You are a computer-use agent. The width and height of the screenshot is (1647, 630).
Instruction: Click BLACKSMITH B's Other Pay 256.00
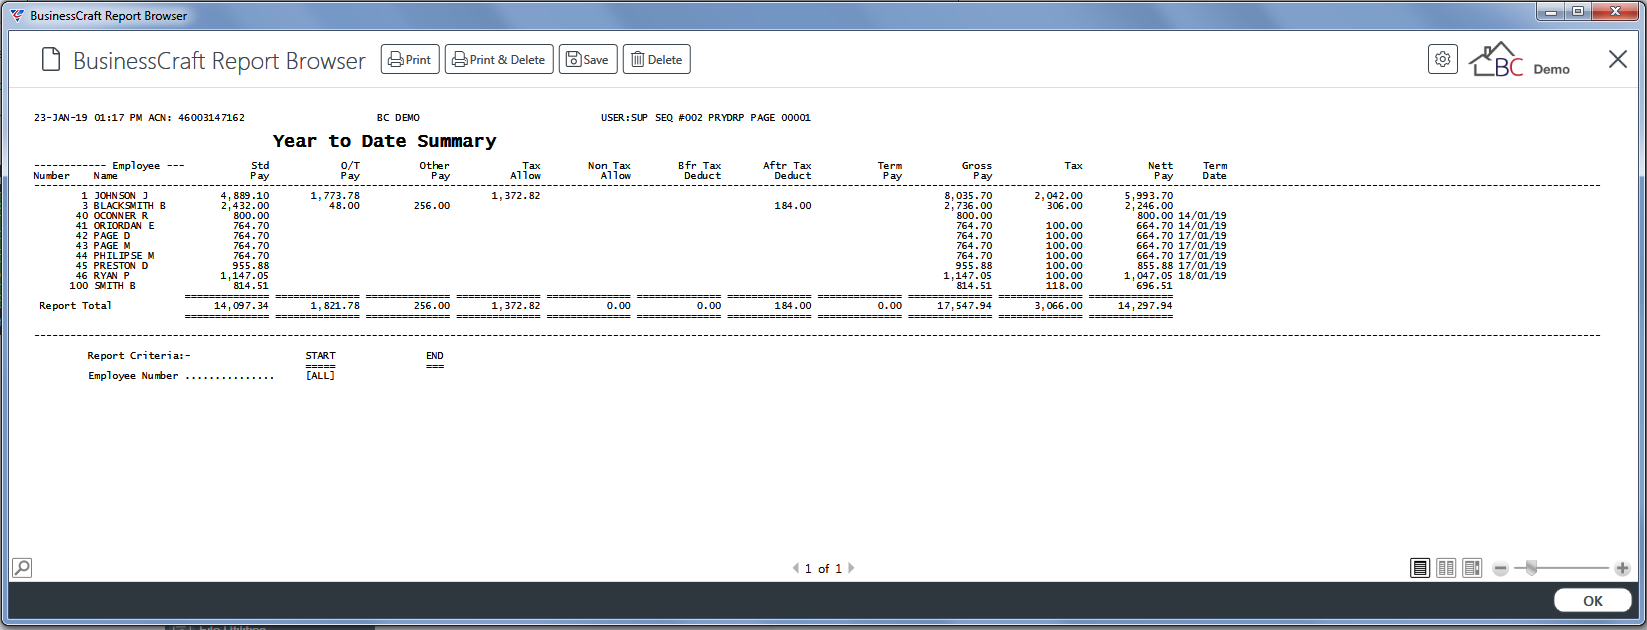[432, 206]
